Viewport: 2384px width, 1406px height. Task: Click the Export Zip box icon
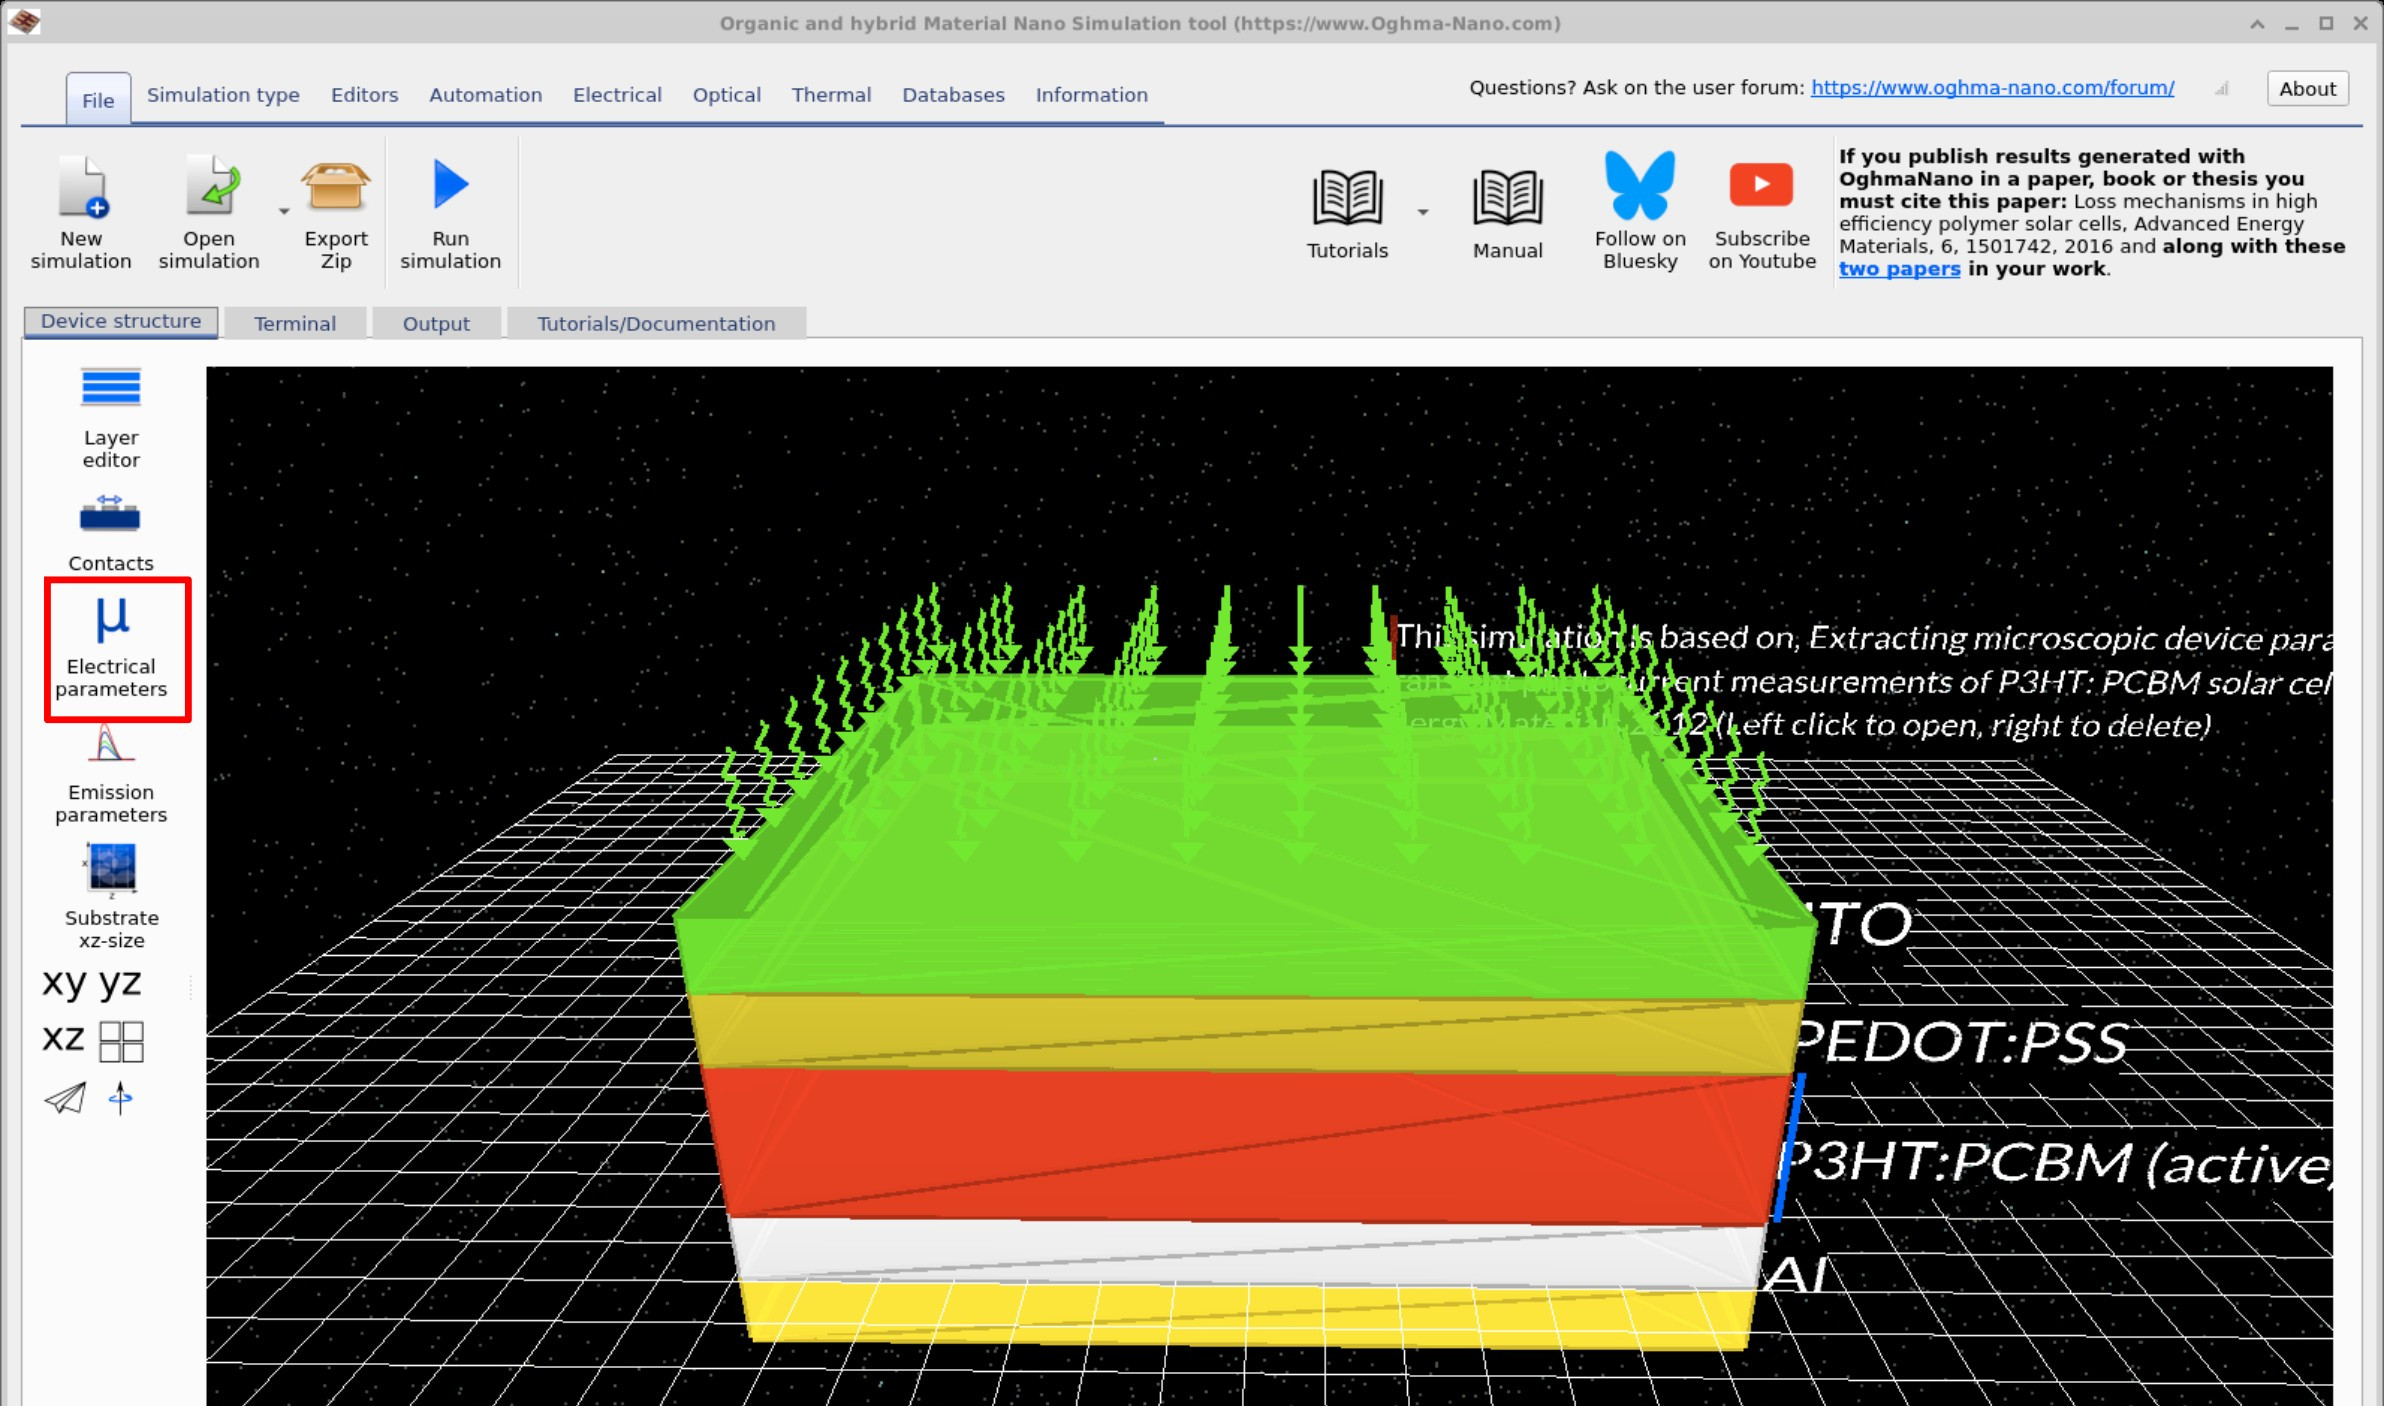(x=336, y=186)
